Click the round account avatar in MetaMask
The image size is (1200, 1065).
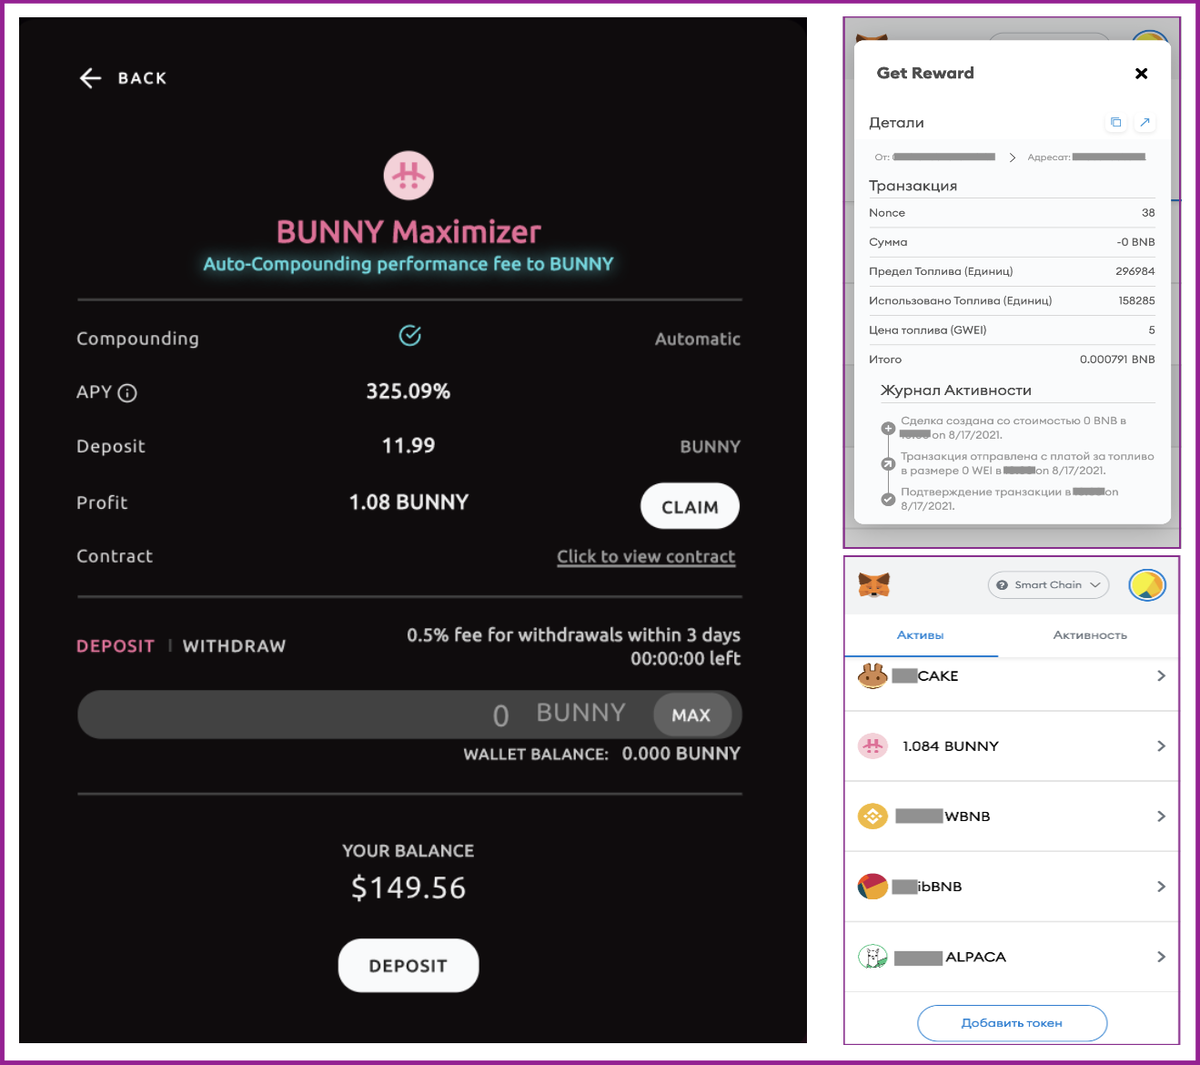pyautogui.click(x=1147, y=585)
